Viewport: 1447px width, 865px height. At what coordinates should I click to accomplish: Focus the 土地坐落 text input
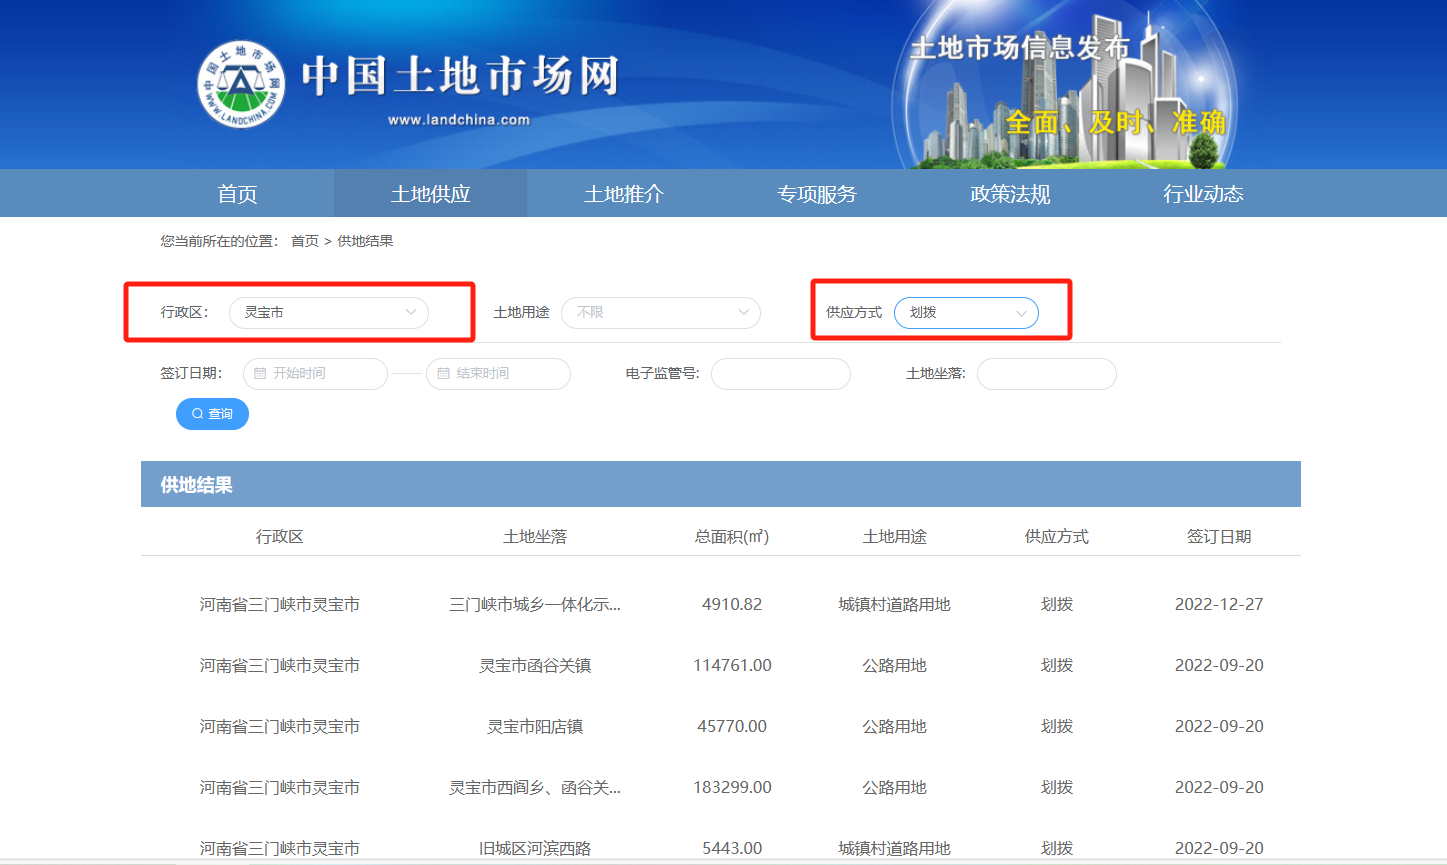point(1046,374)
